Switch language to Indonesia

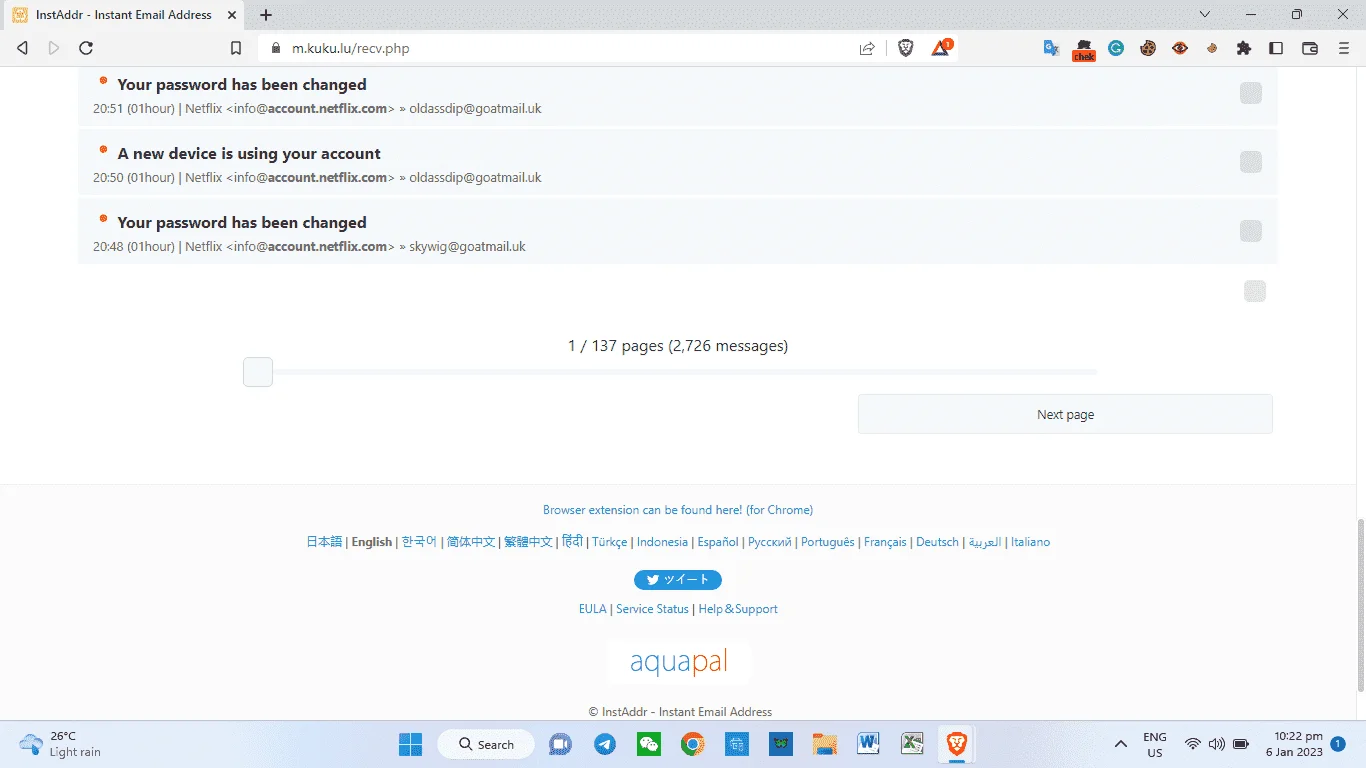click(x=662, y=542)
